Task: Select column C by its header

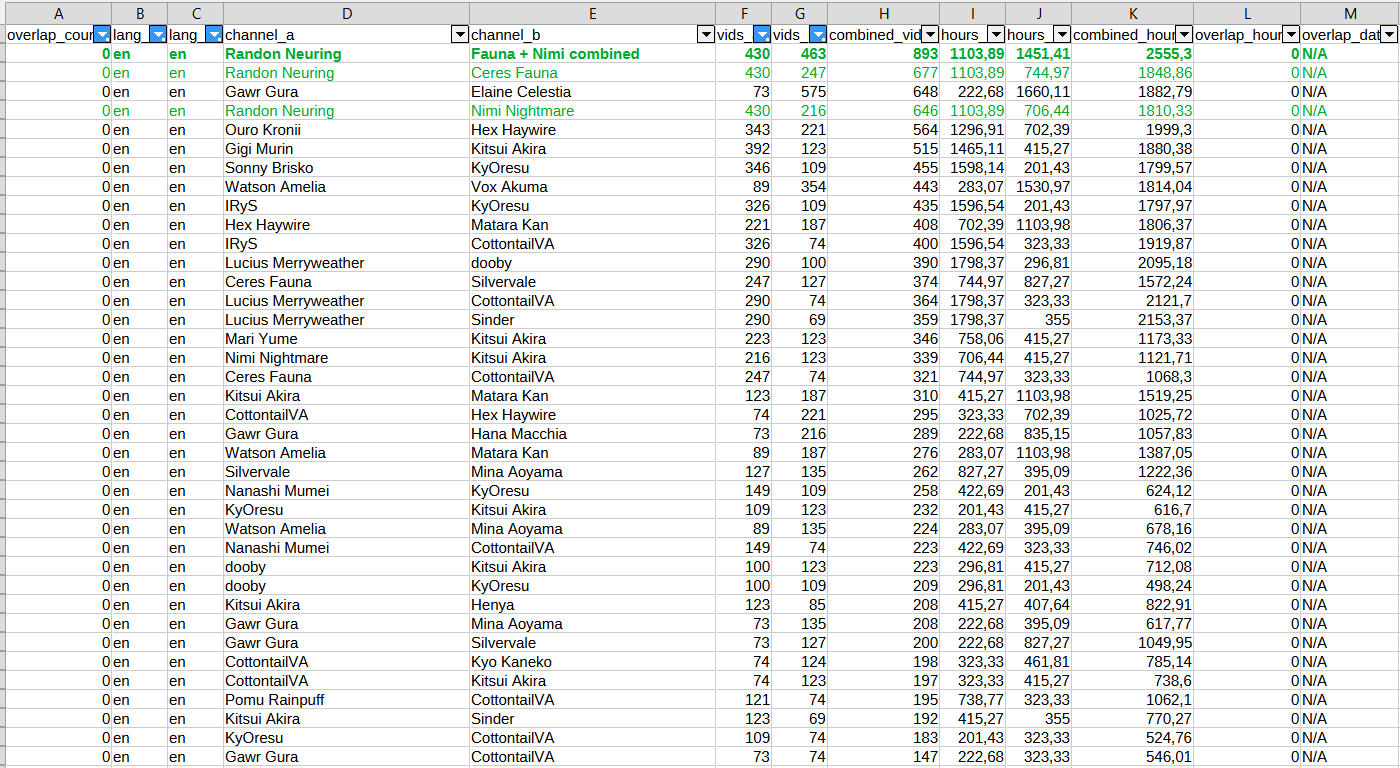Action: pos(195,13)
